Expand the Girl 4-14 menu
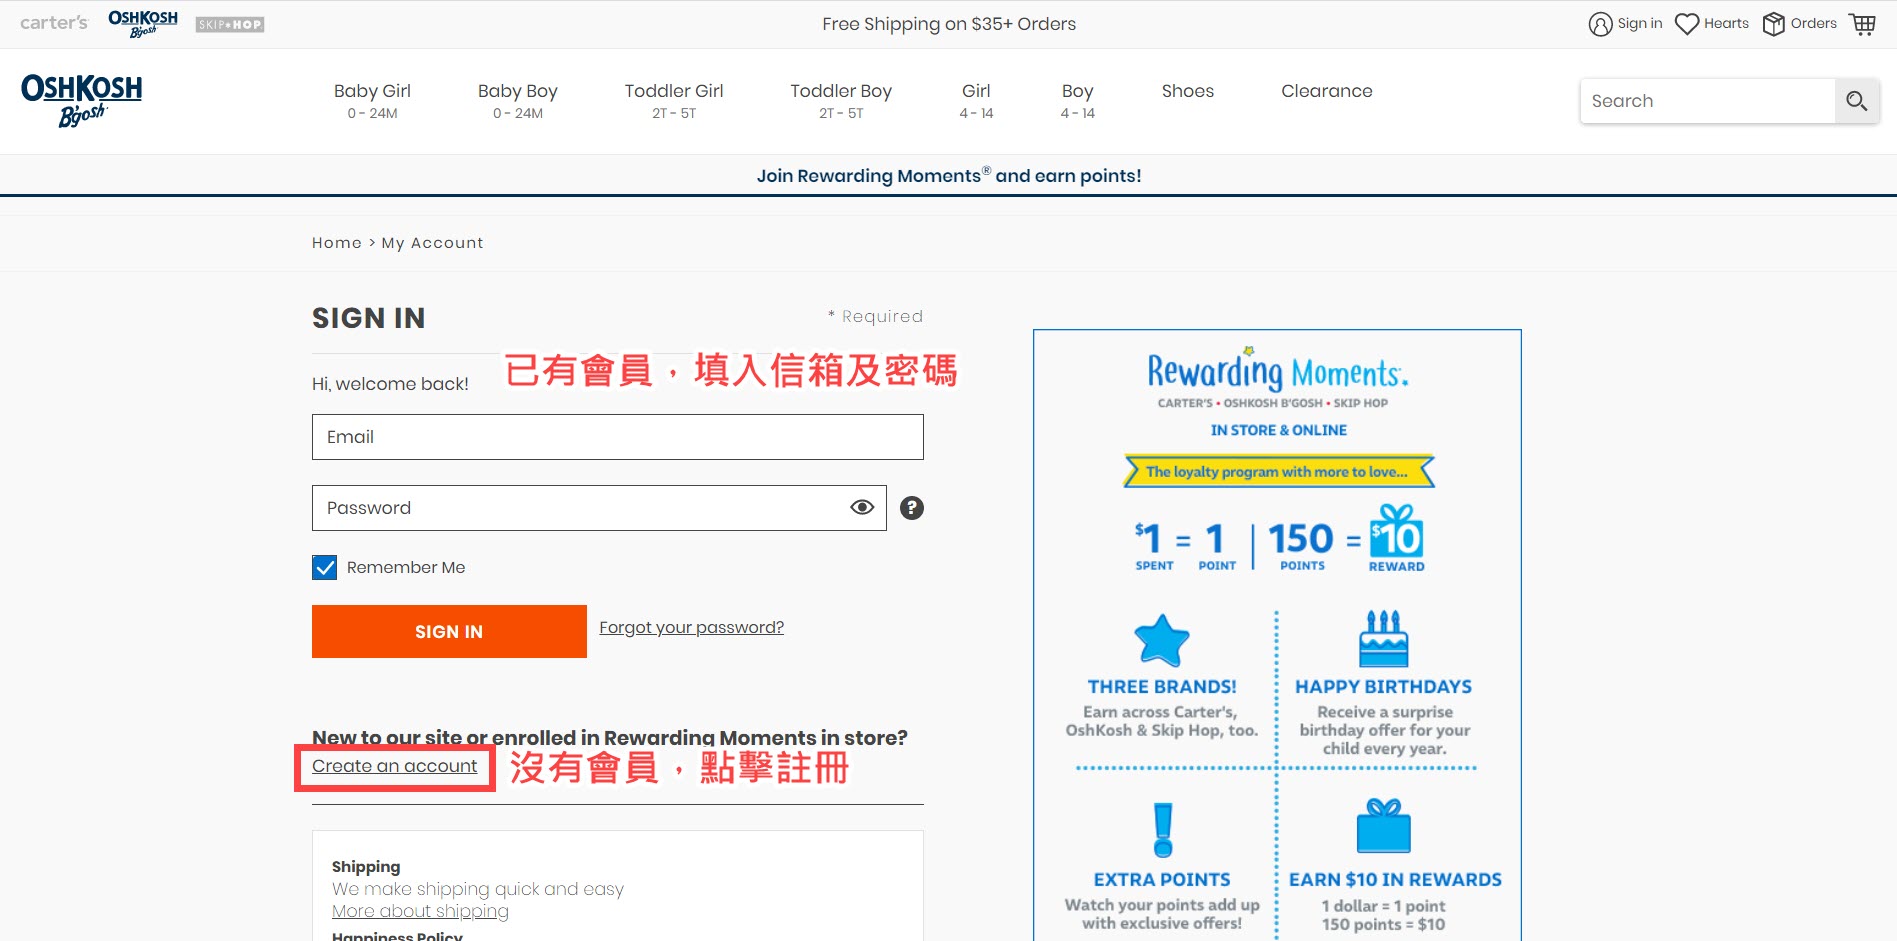 tap(976, 100)
